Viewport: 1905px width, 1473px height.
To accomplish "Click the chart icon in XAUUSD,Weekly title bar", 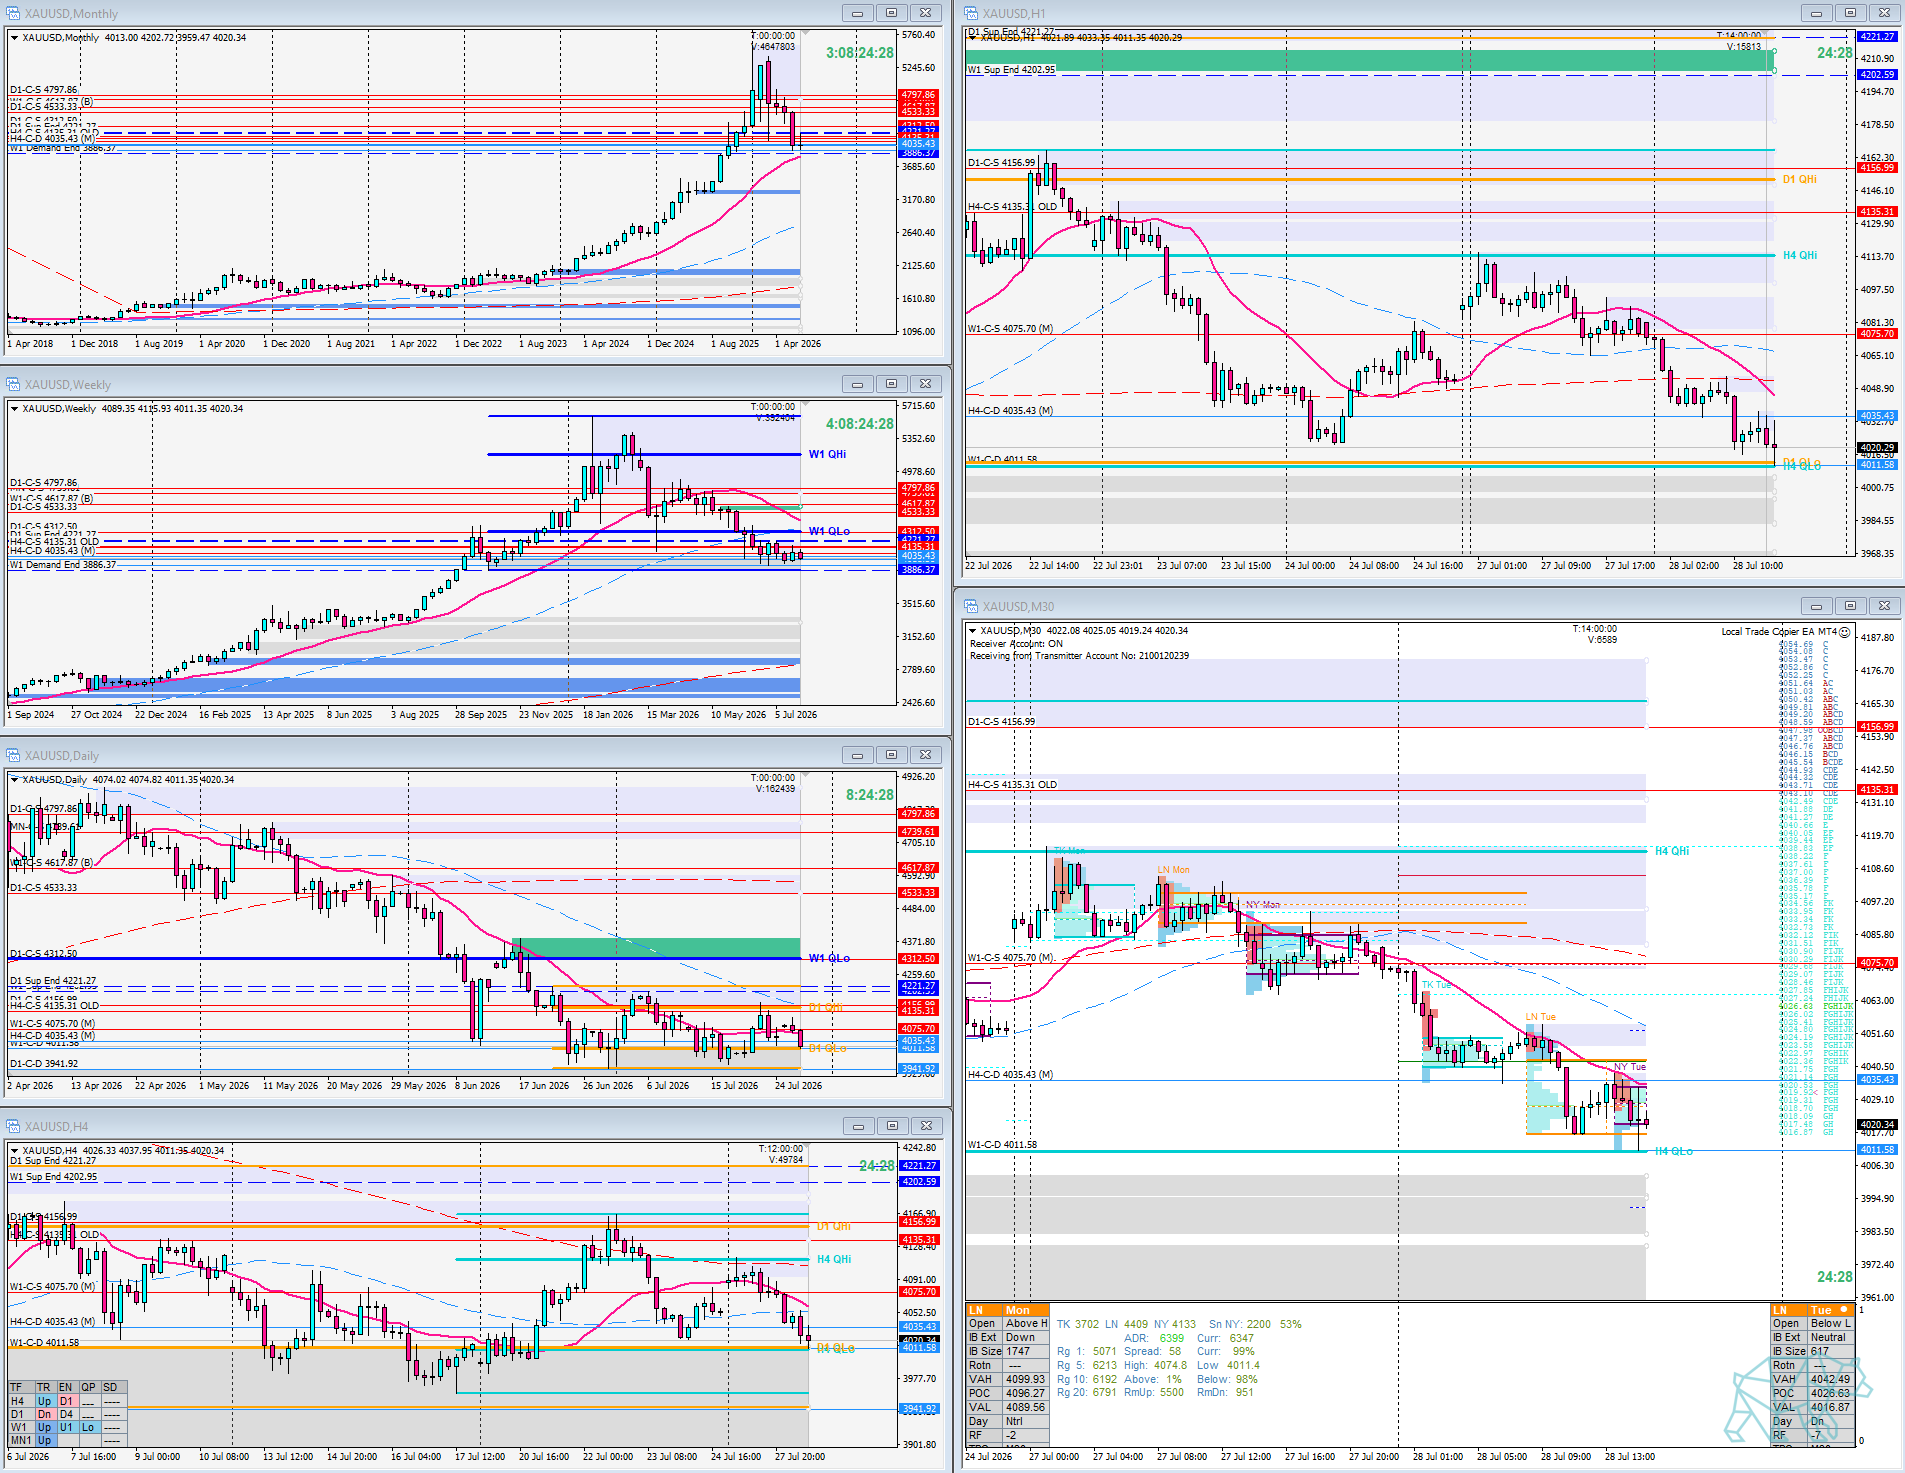I will 14,384.
